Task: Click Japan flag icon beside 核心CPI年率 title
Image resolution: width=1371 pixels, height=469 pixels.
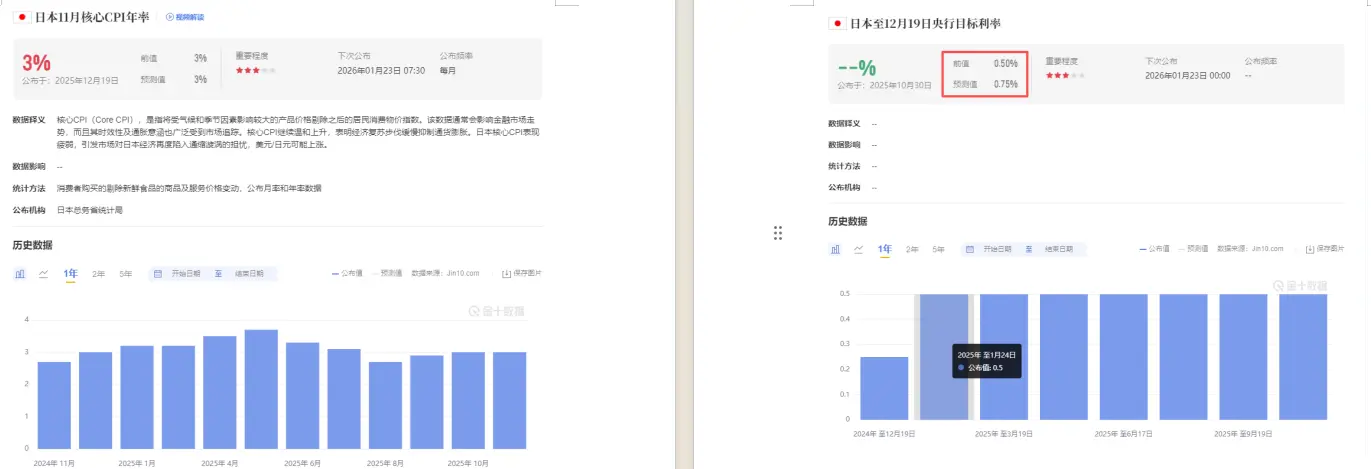Action: click(22, 17)
